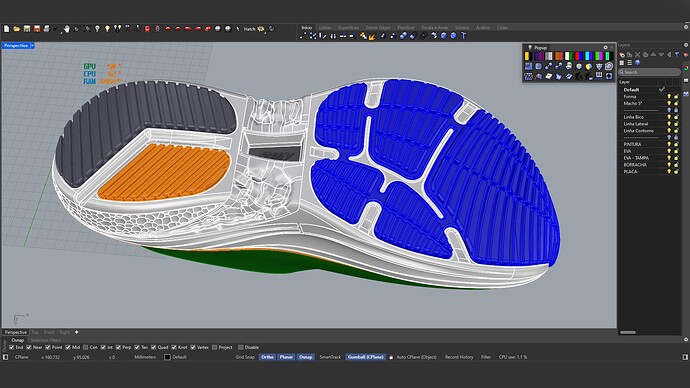The width and height of the screenshot is (690, 388).
Task: Click Move layer down arrow icon
Action: pos(661,55)
